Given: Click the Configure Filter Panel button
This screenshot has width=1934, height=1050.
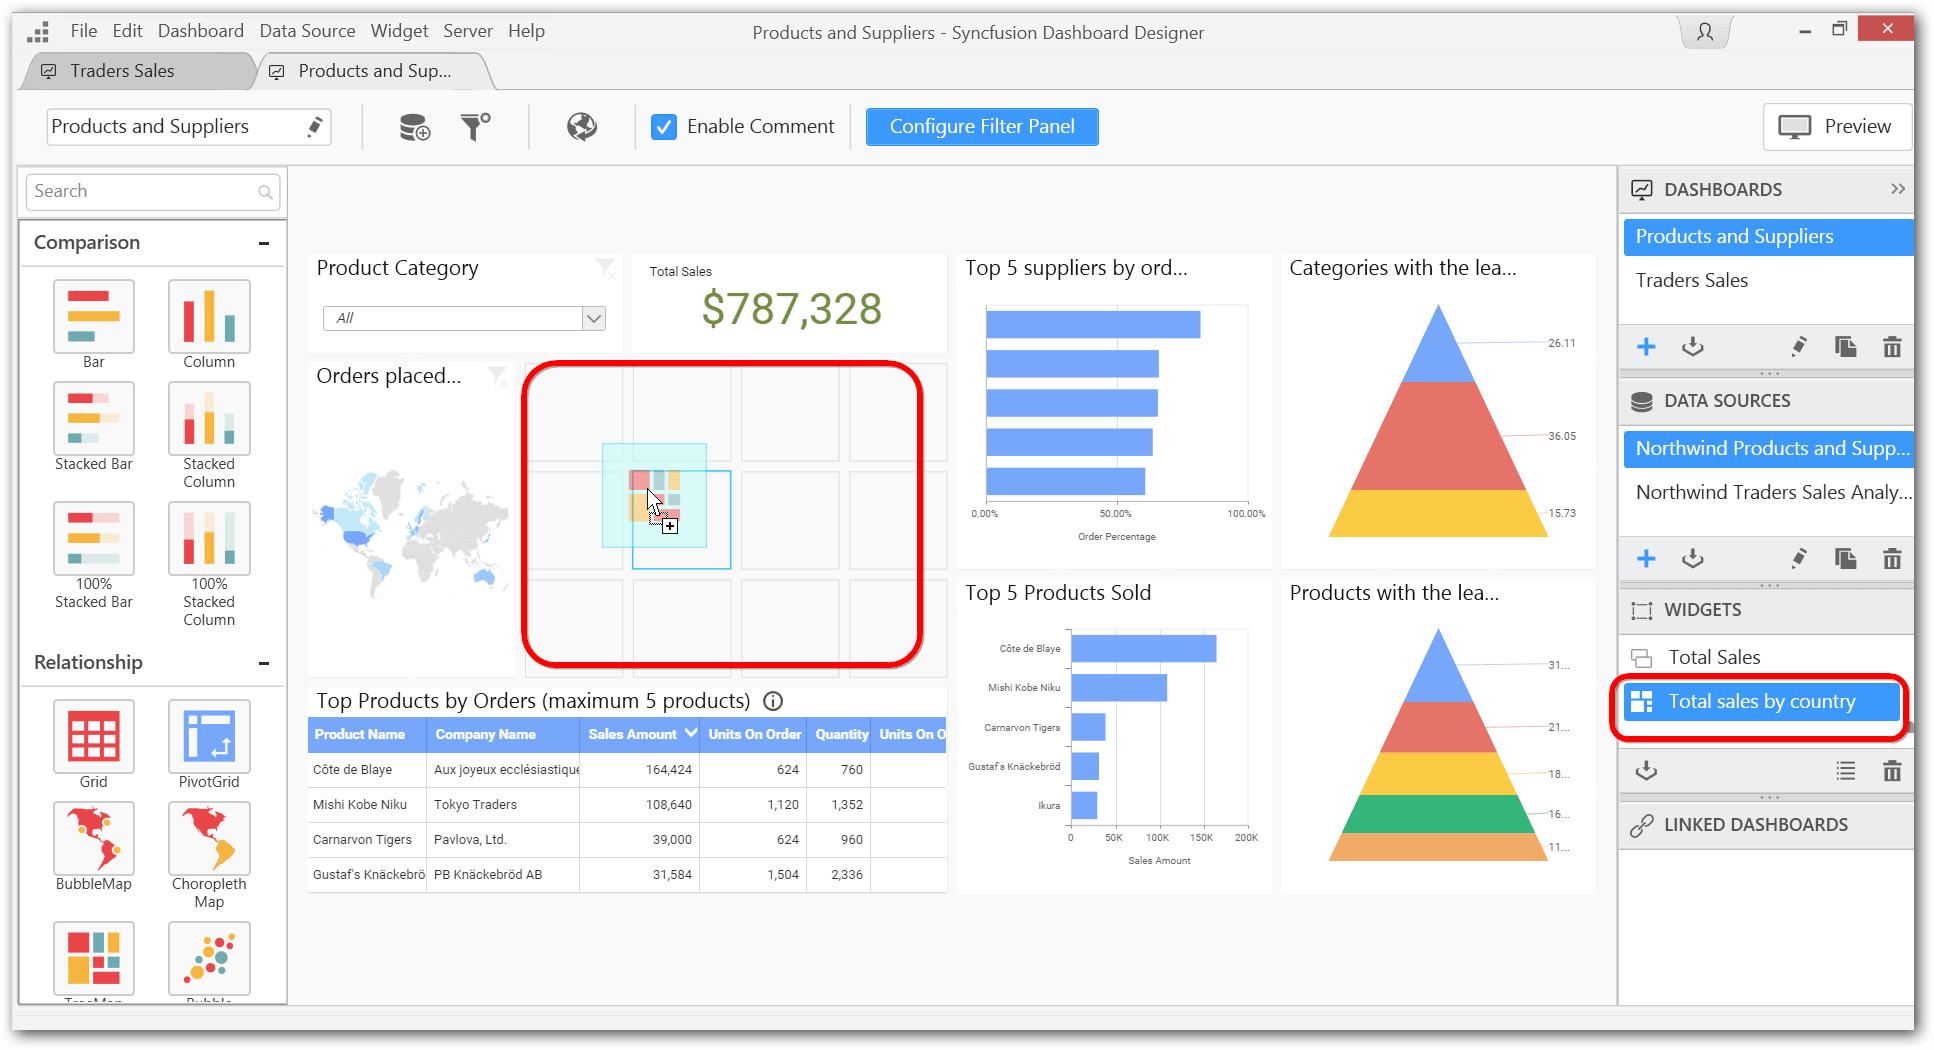Looking at the screenshot, I should point(981,127).
